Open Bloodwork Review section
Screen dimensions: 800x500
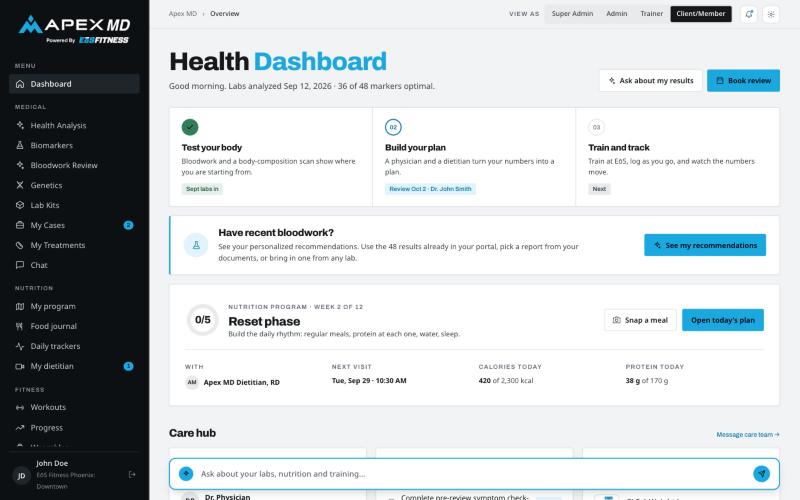tap(74, 165)
